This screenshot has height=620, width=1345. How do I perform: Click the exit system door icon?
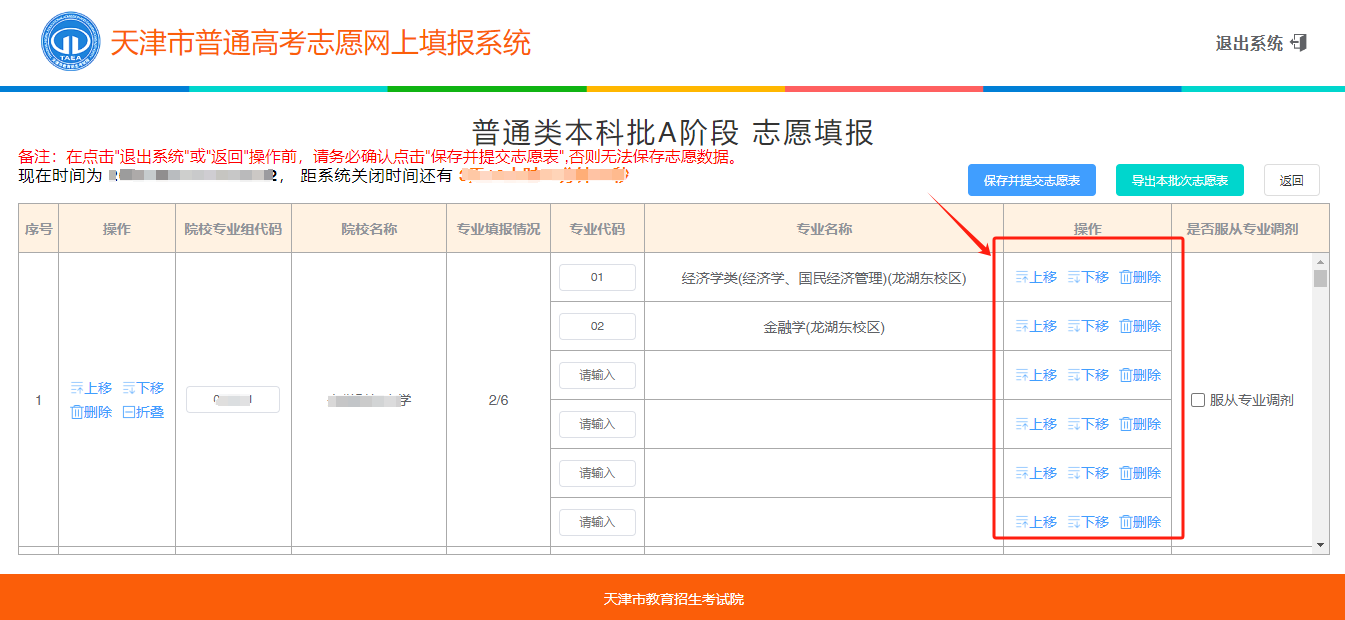point(1299,42)
